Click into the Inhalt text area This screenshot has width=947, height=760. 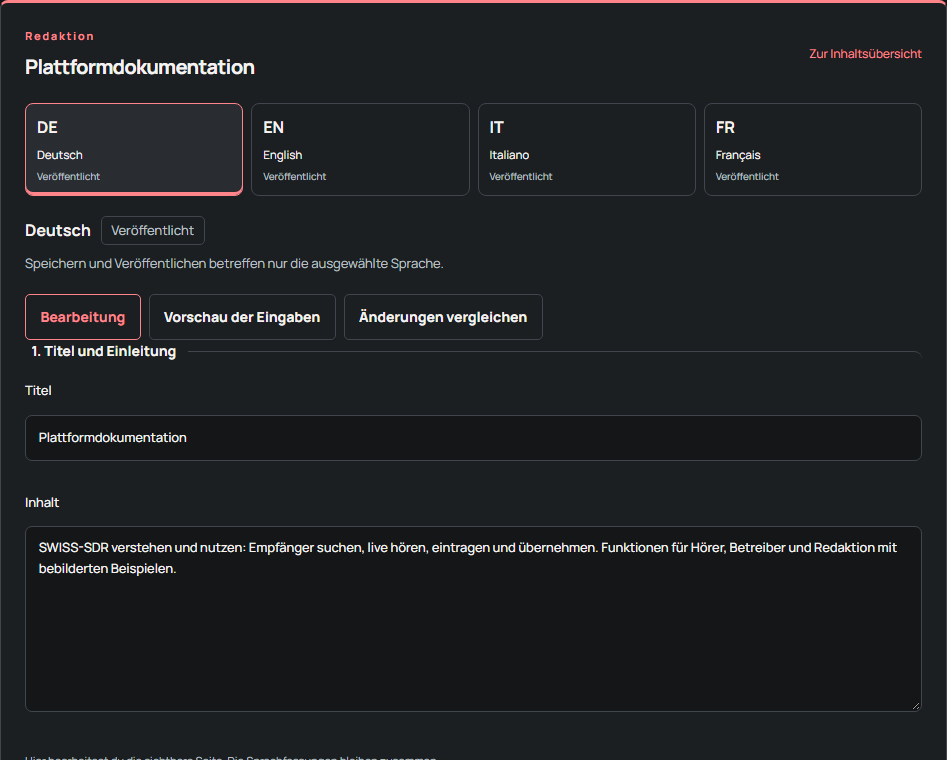pos(474,619)
